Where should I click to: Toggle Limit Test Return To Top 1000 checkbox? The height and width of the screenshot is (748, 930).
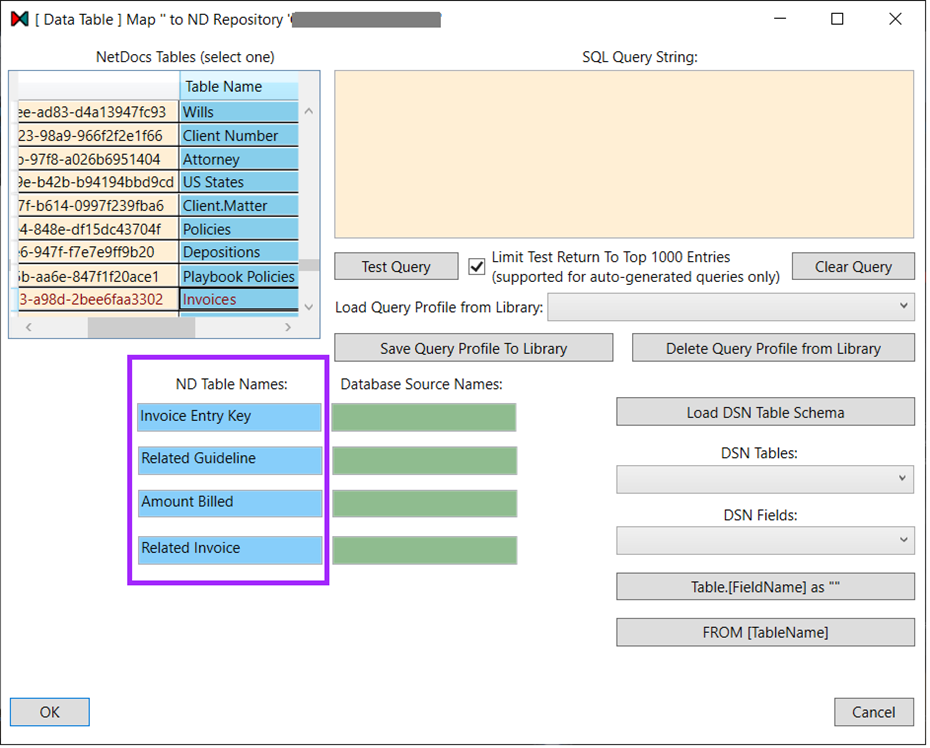(476, 266)
